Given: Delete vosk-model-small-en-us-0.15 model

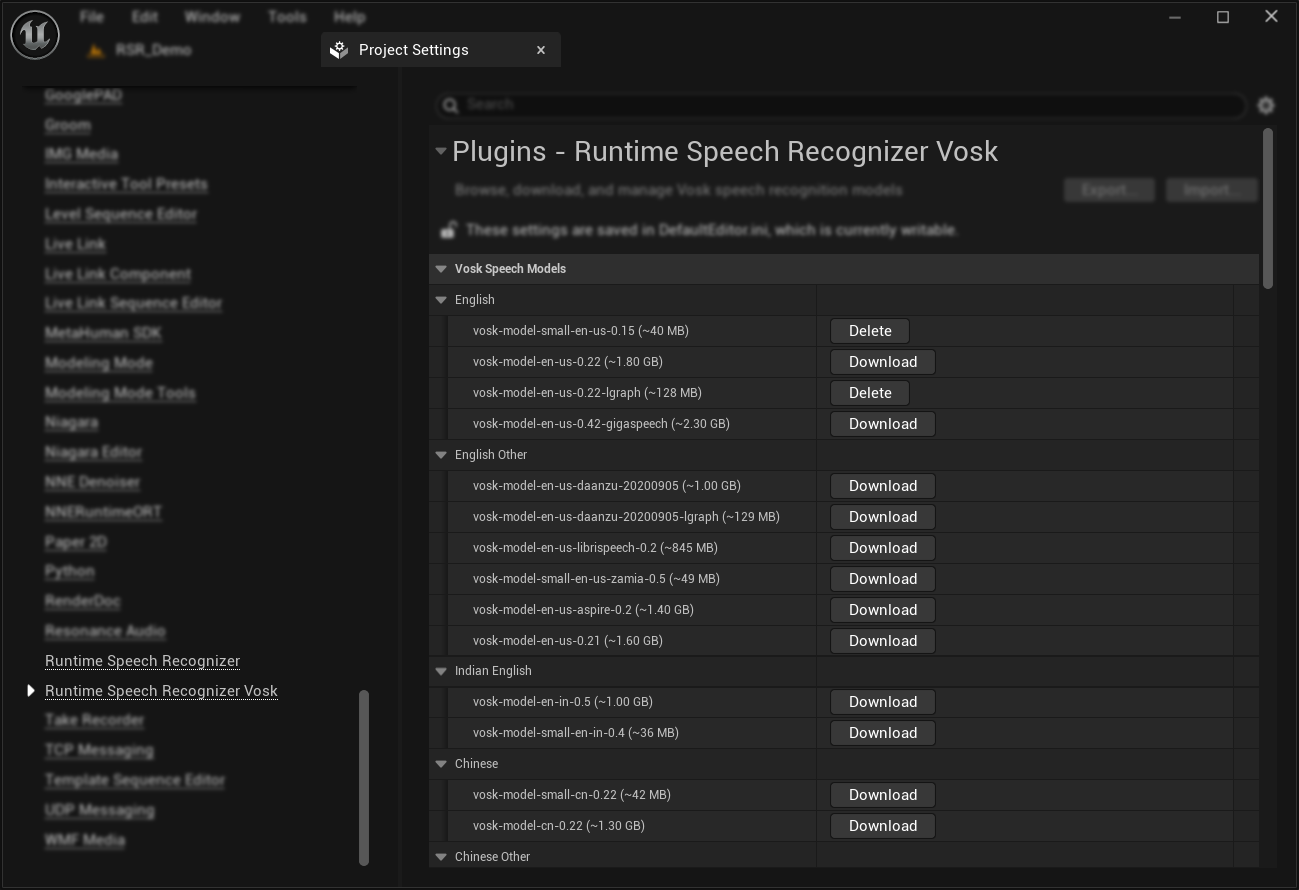Looking at the screenshot, I should (x=870, y=331).
